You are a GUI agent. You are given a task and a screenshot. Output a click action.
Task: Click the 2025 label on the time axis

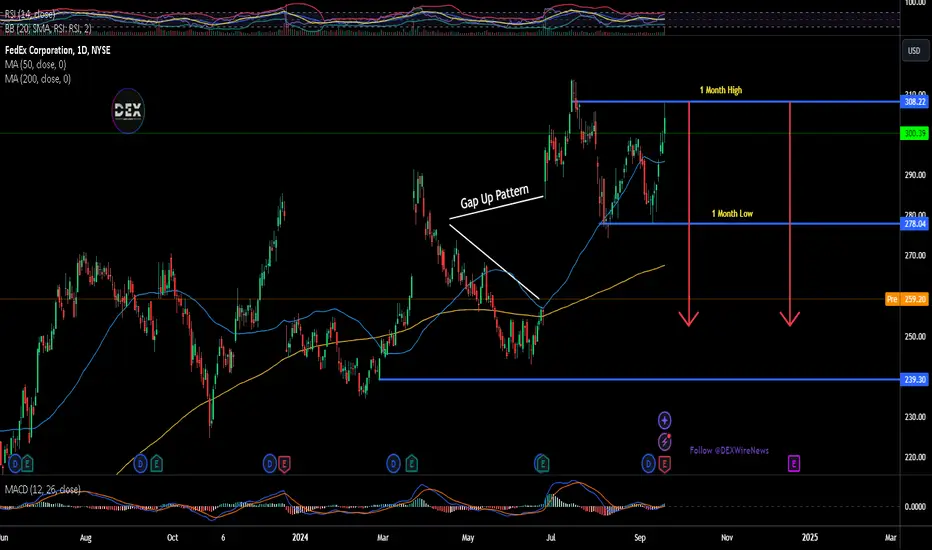[810, 538]
